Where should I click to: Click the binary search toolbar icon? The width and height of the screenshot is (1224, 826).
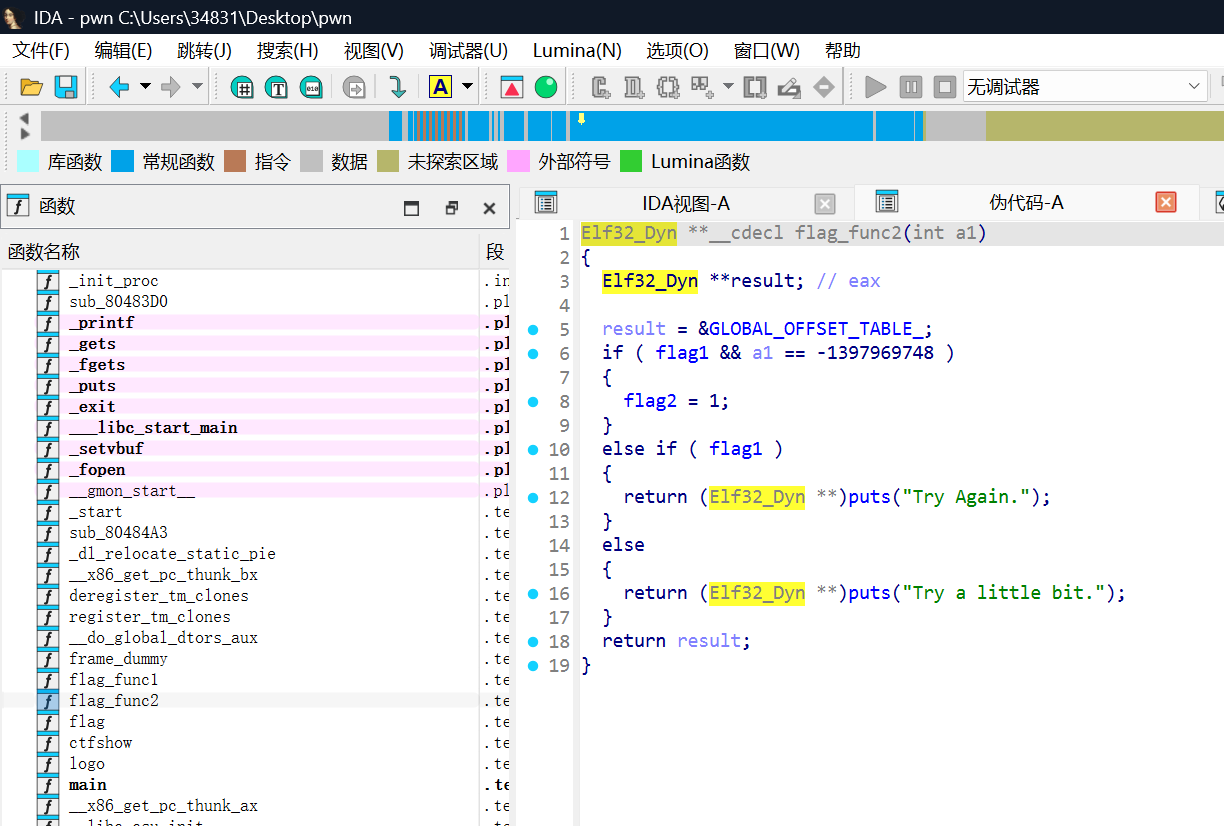tap(312, 87)
